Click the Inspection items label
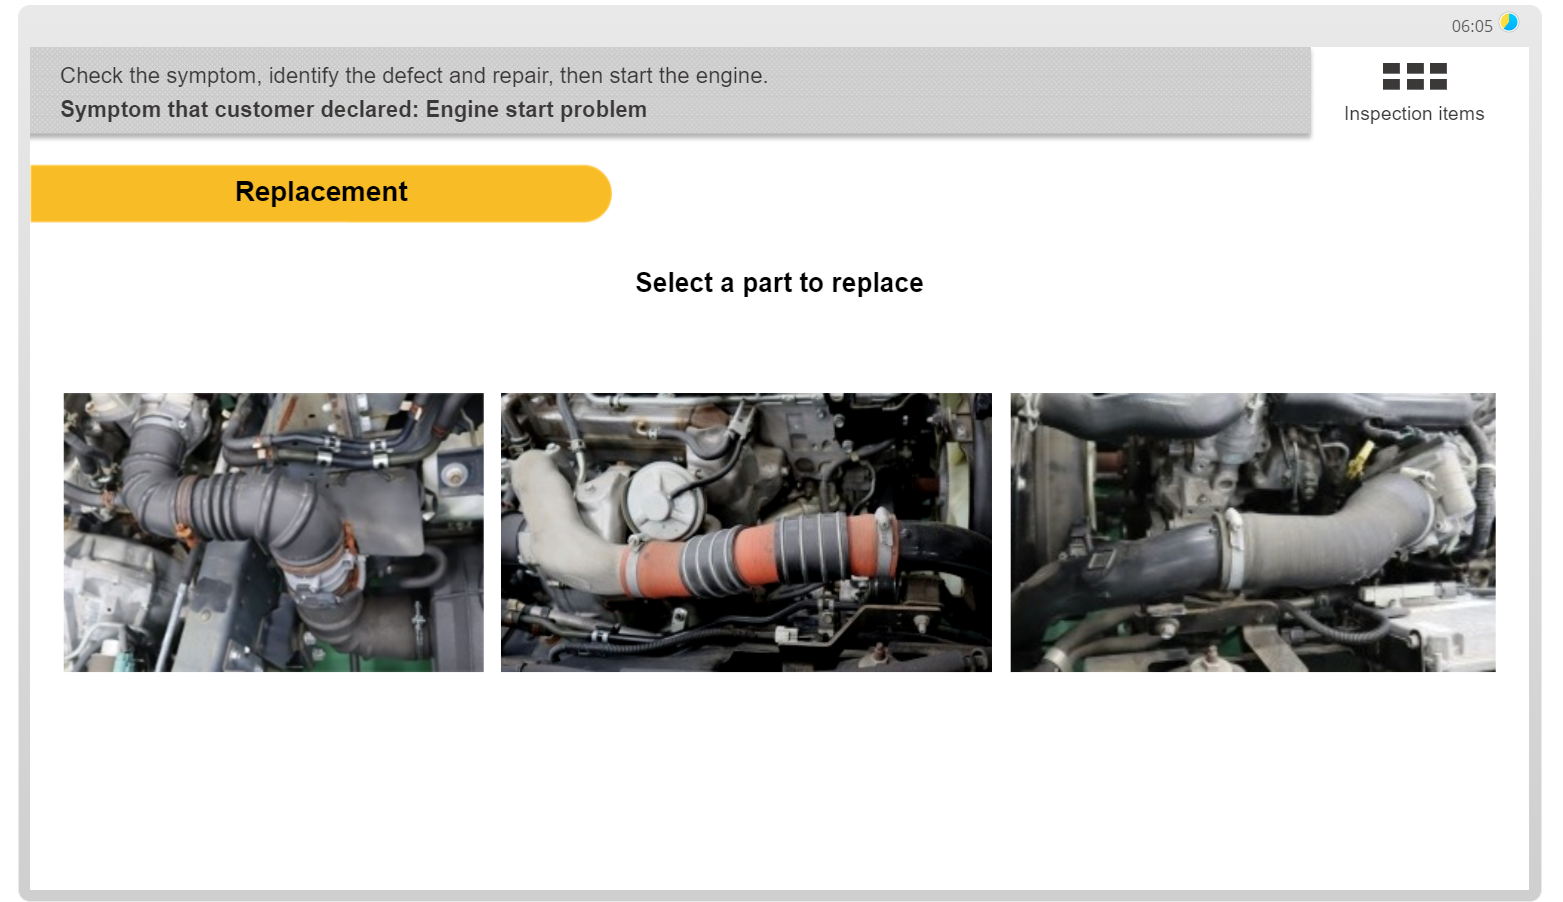Screen dimensions: 1563x902 (x=1413, y=114)
